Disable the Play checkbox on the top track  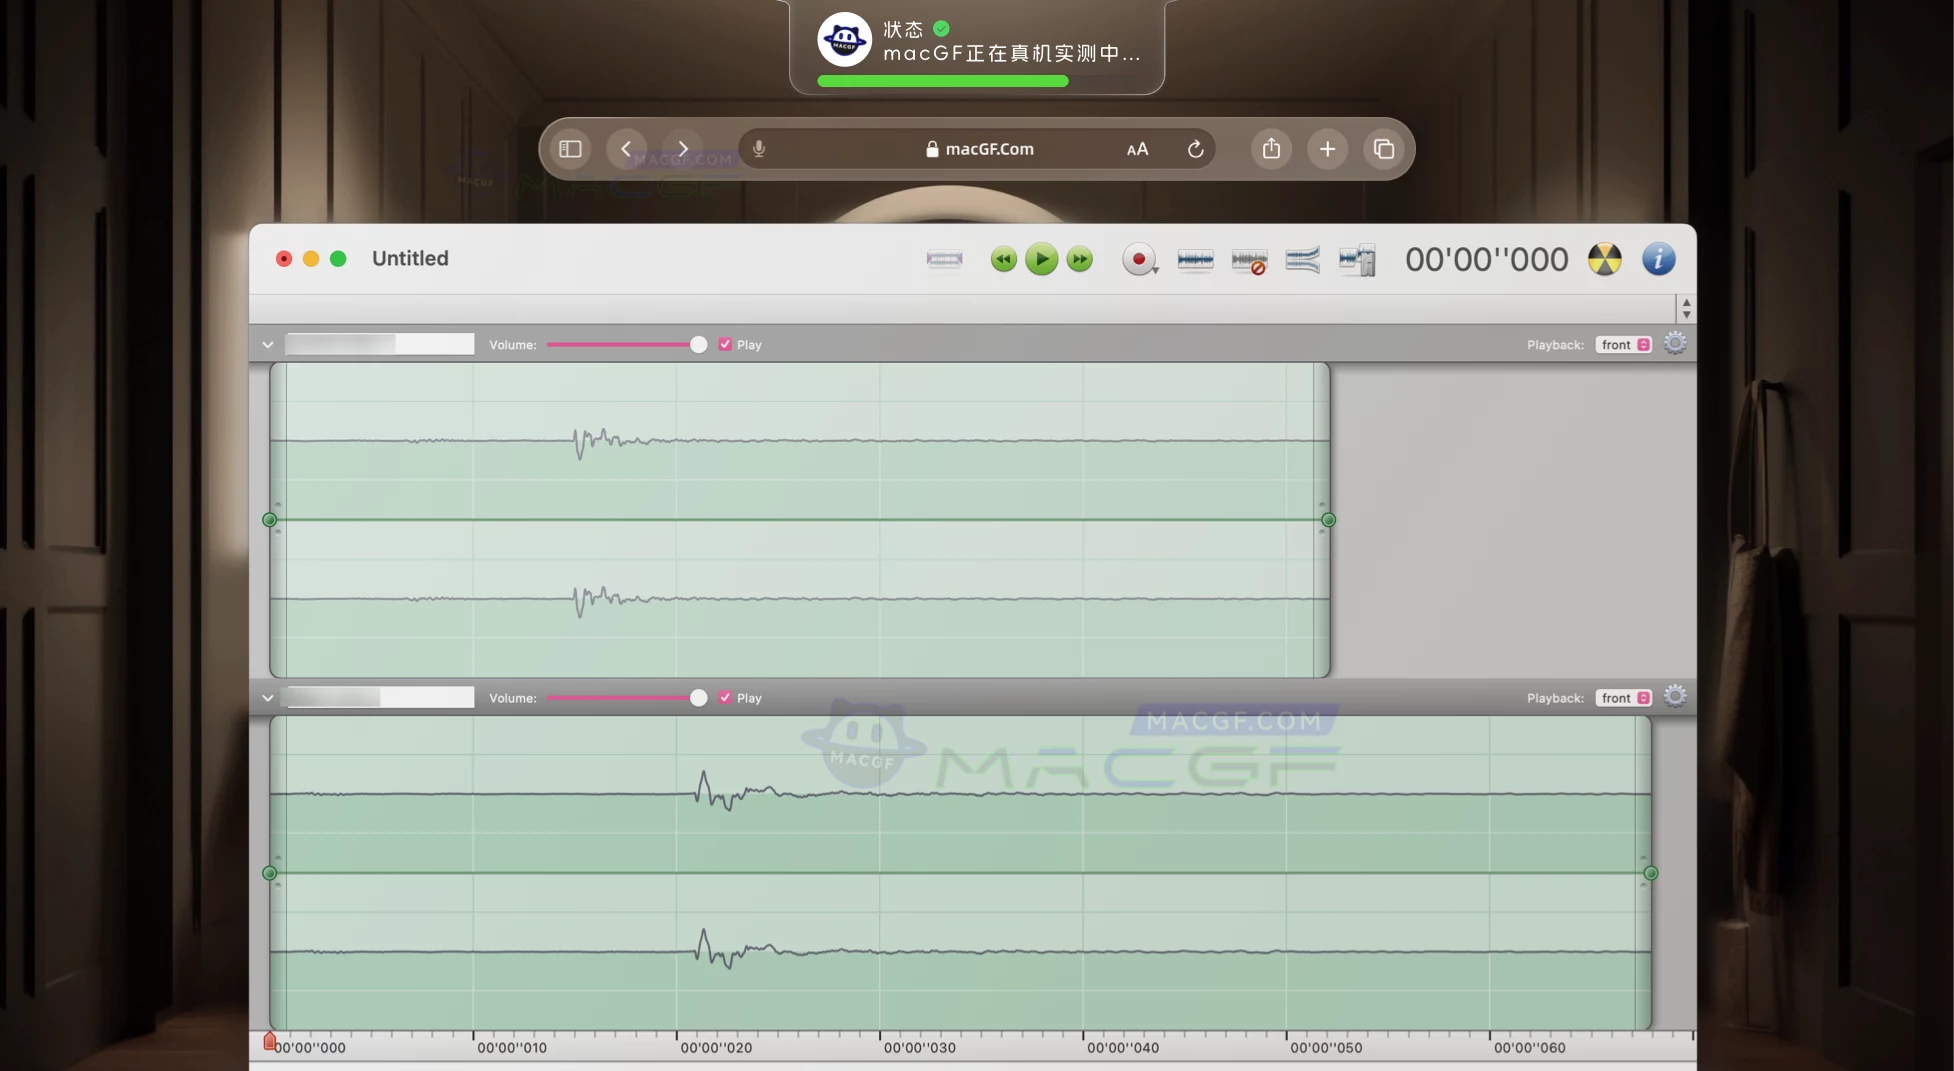point(726,344)
